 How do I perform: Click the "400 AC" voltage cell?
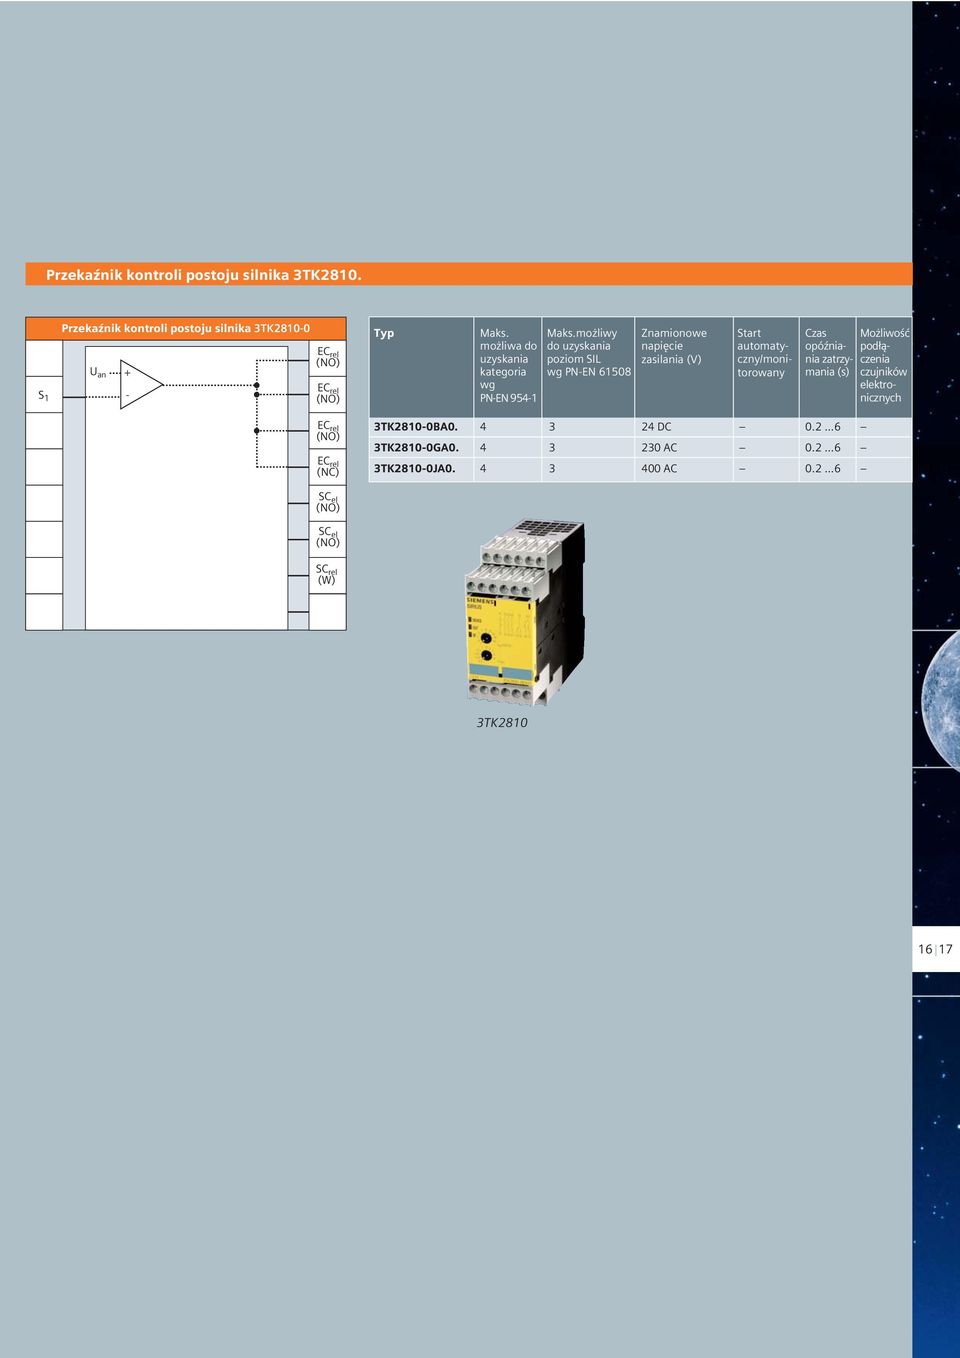659,468
